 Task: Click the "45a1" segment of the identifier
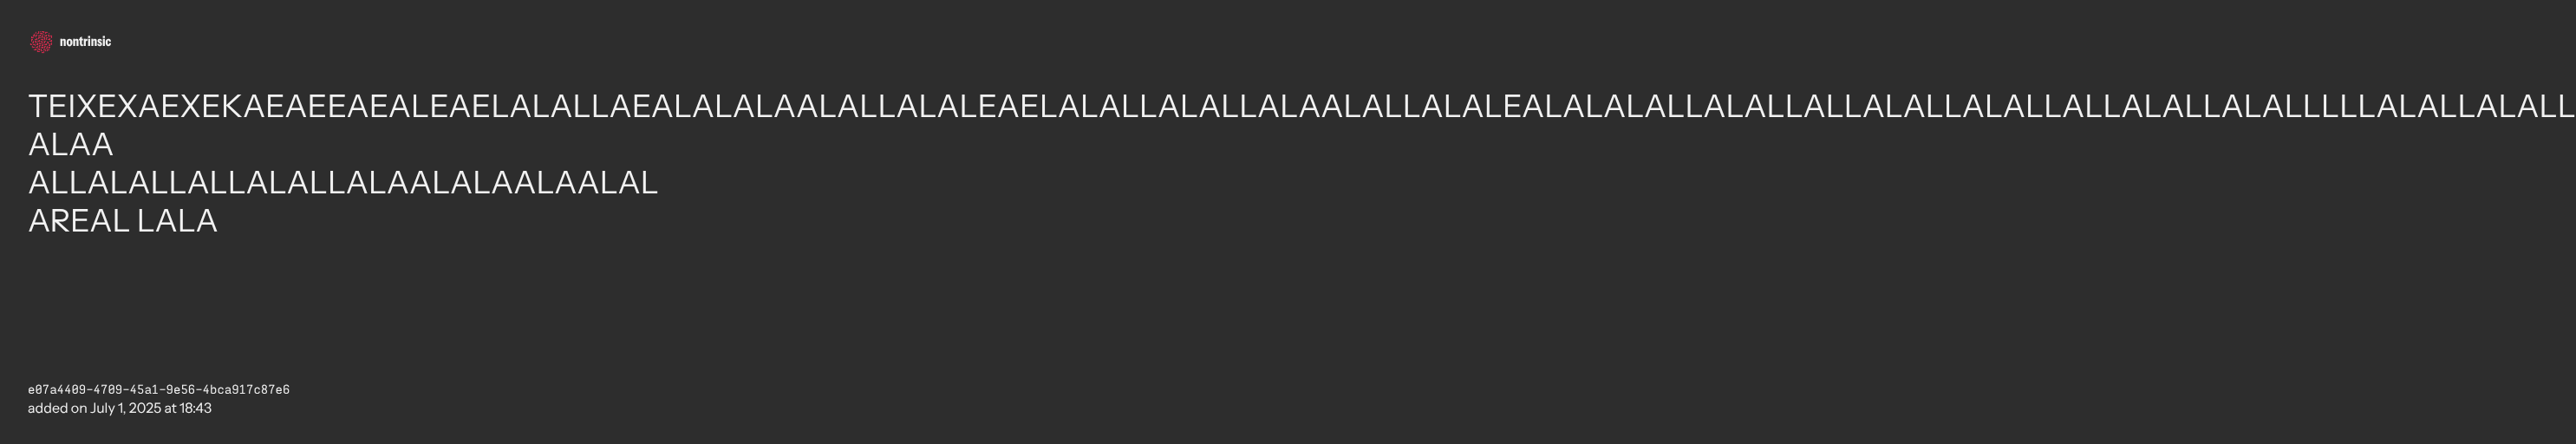click(144, 390)
